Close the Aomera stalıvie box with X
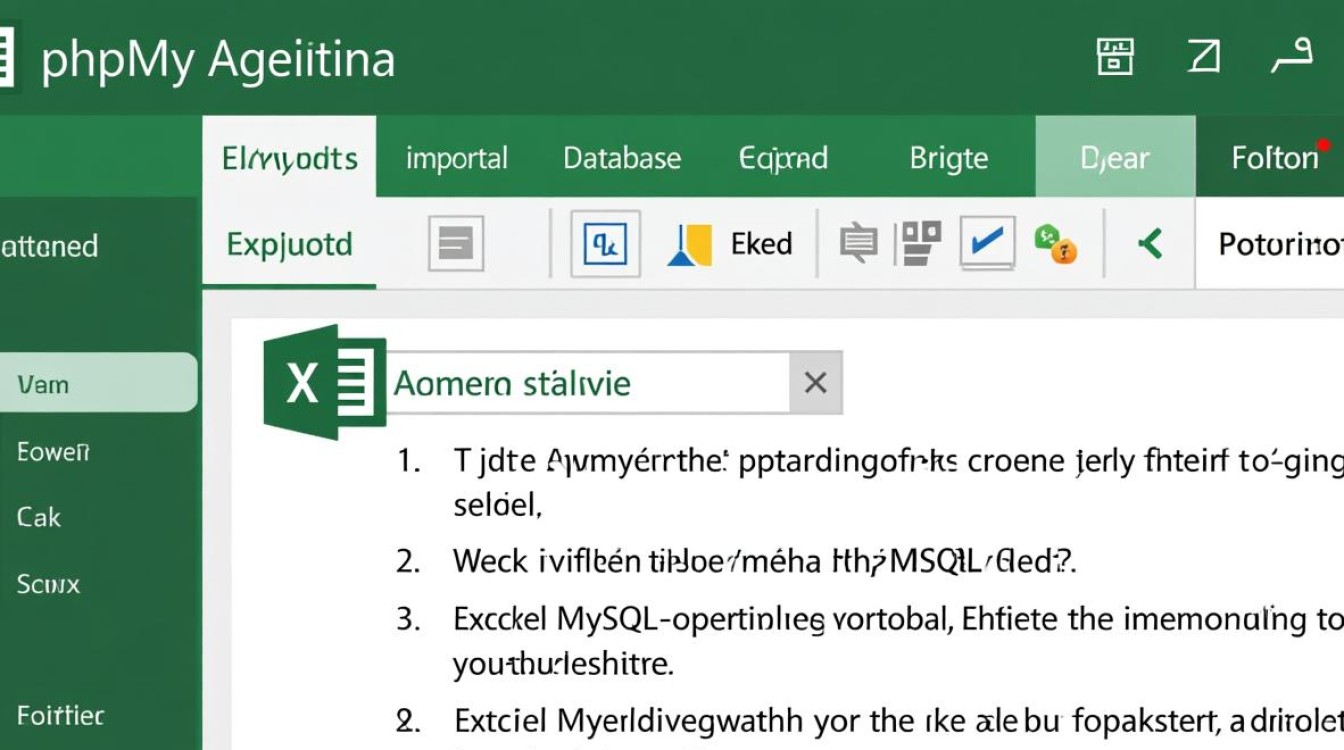This screenshot has height=750, width=1344. 815,382
